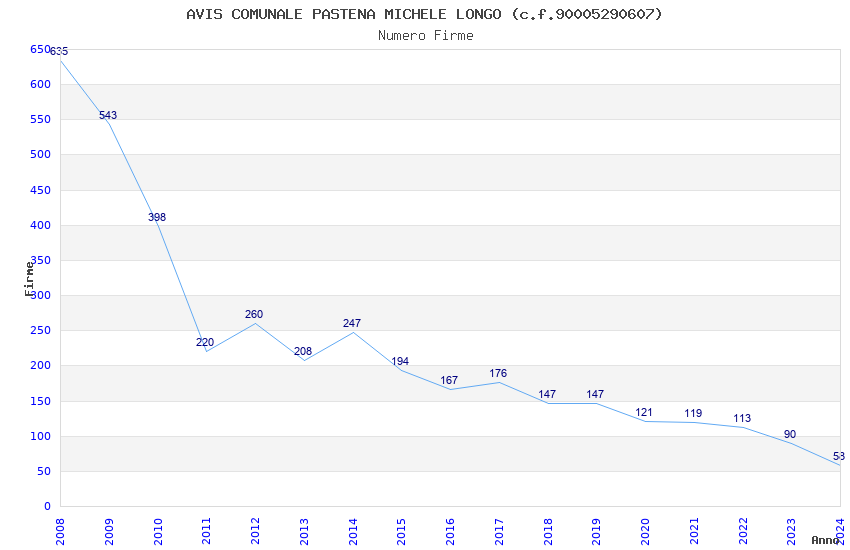Click the x-axis year 2023
The image size is (850, 550).
(791, 531)
